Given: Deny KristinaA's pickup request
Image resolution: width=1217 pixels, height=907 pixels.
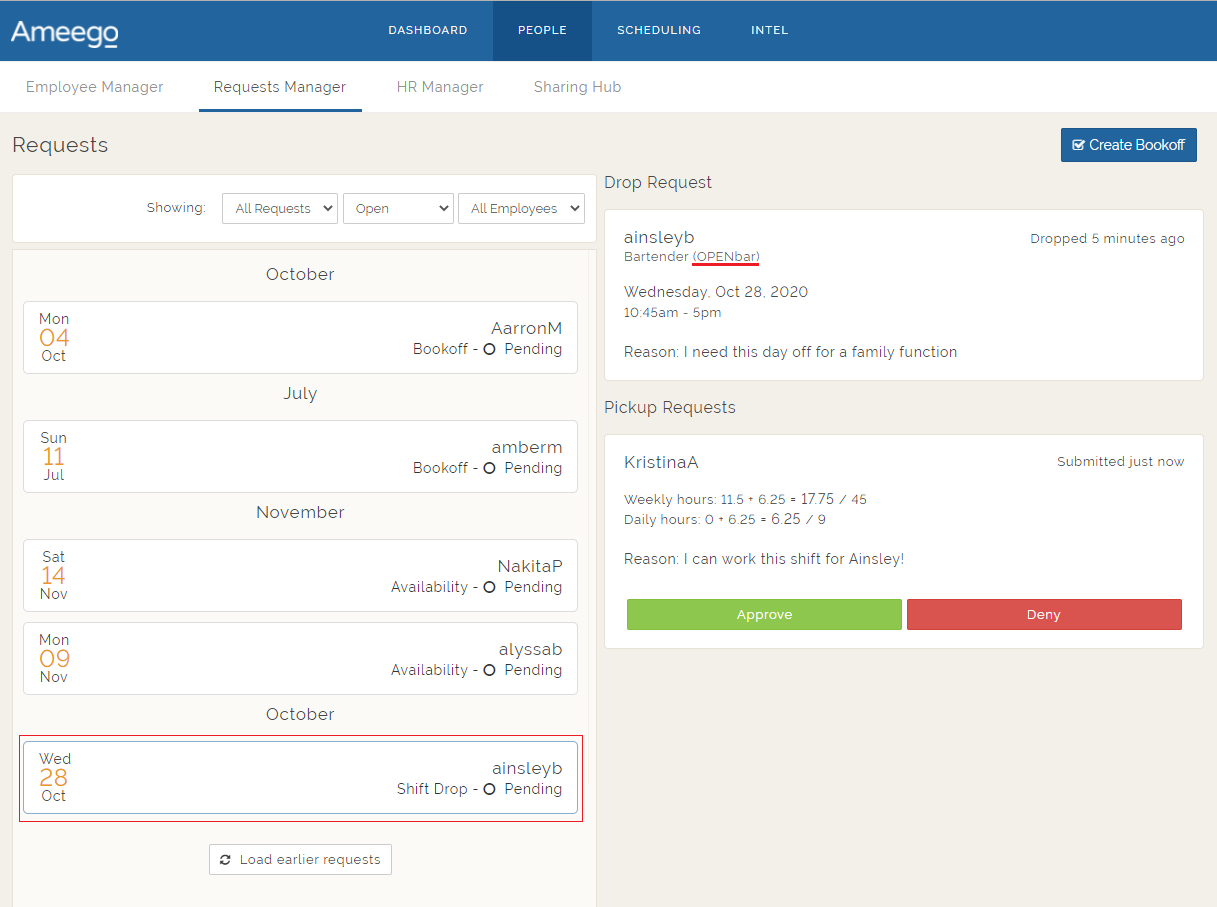Looking at the screenshot, I should pos(1044,615).
